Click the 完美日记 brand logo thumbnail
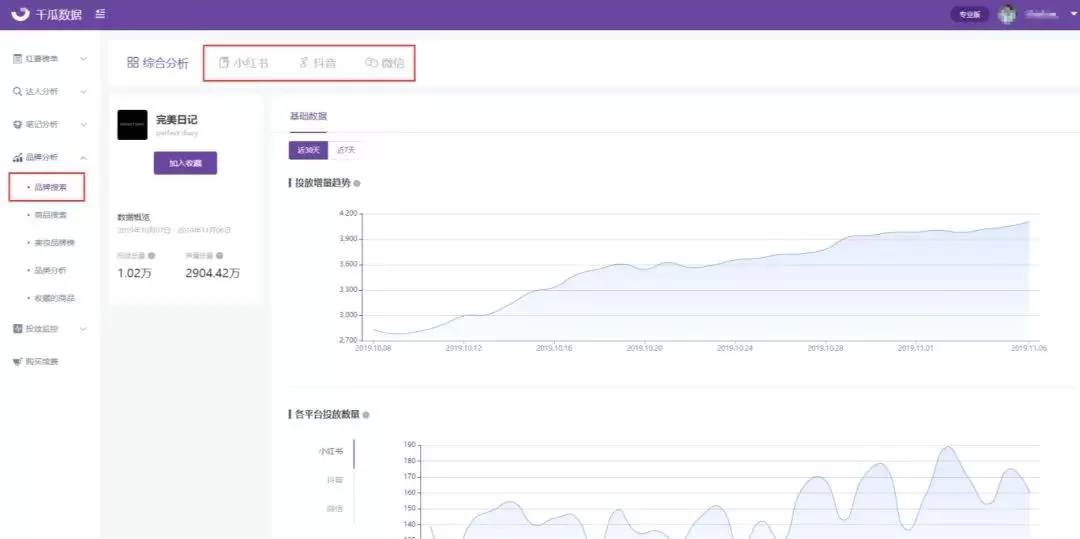 coord(132,125)
